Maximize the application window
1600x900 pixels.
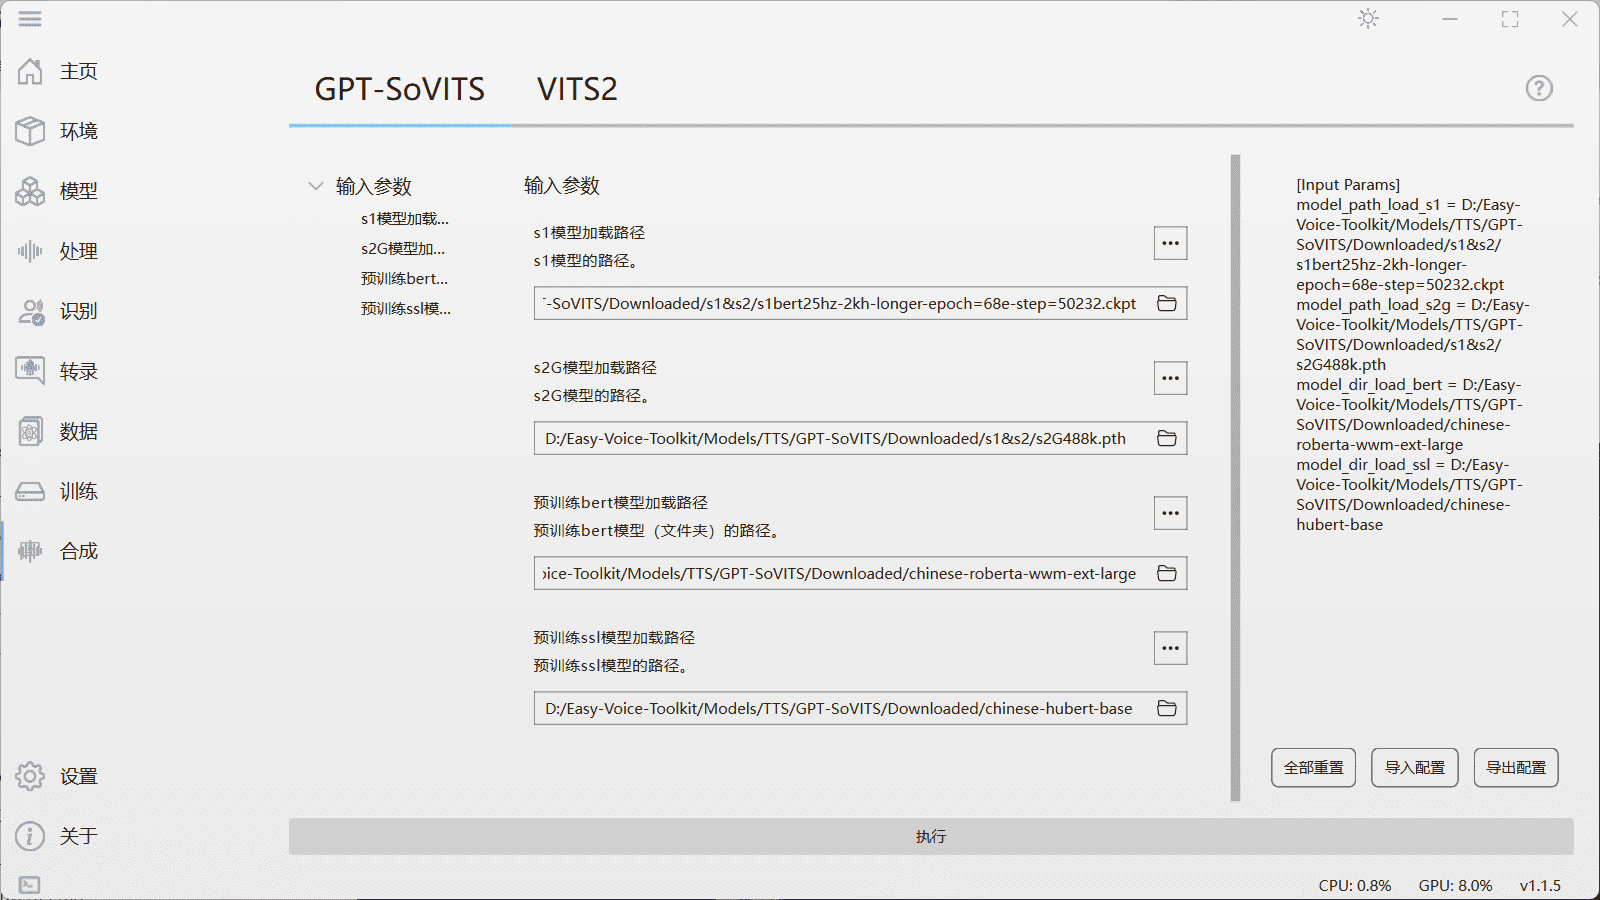(1510, 19)
